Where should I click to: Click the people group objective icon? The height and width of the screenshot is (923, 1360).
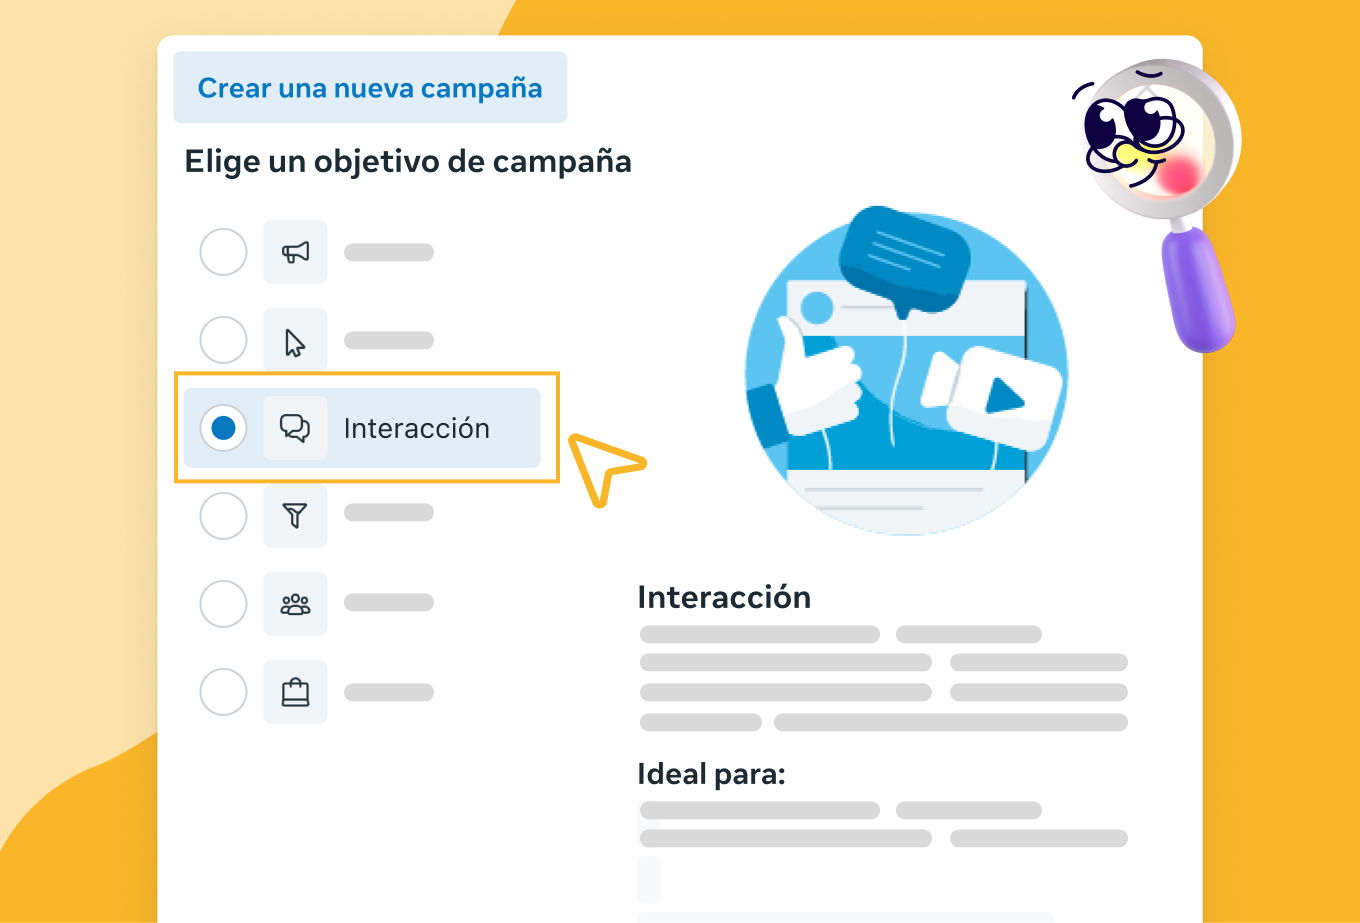pos(295,604)
